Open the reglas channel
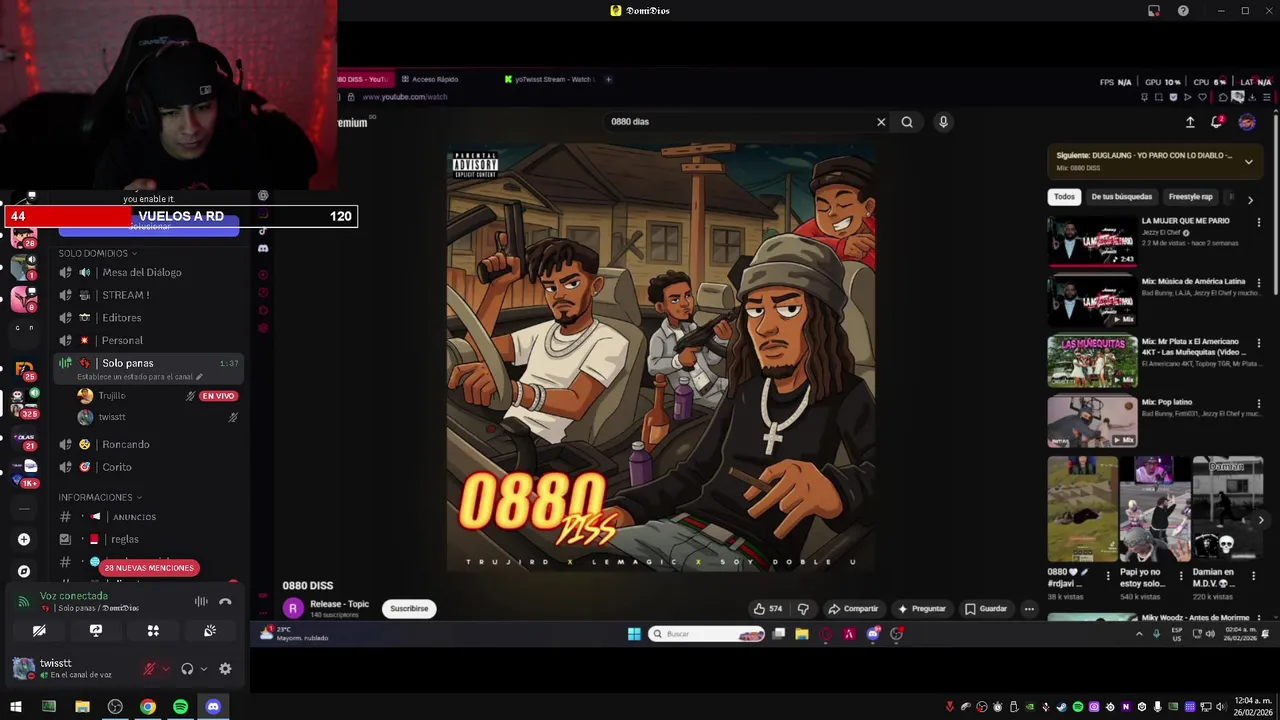 point(148,539)
